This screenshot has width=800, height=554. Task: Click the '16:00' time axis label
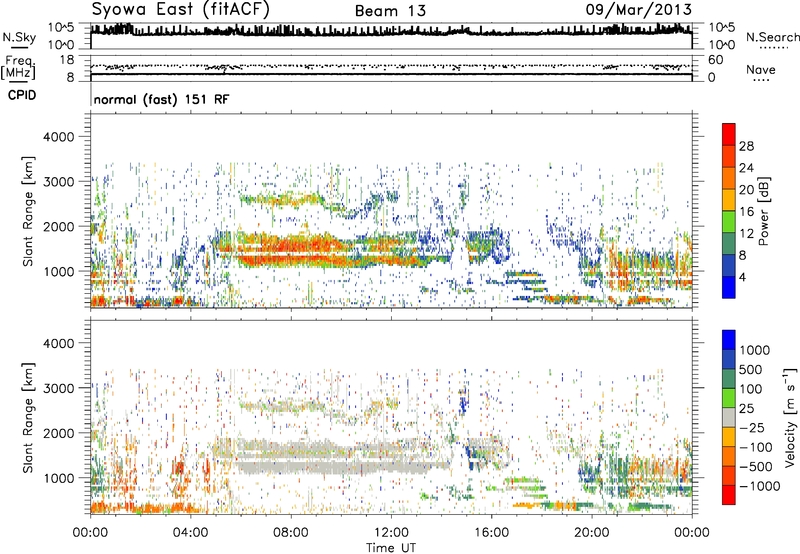coord(491,533)
